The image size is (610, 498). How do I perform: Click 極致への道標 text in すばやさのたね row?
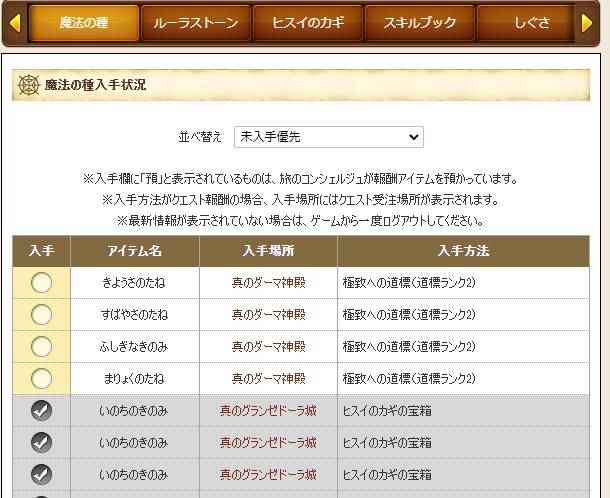409,314
